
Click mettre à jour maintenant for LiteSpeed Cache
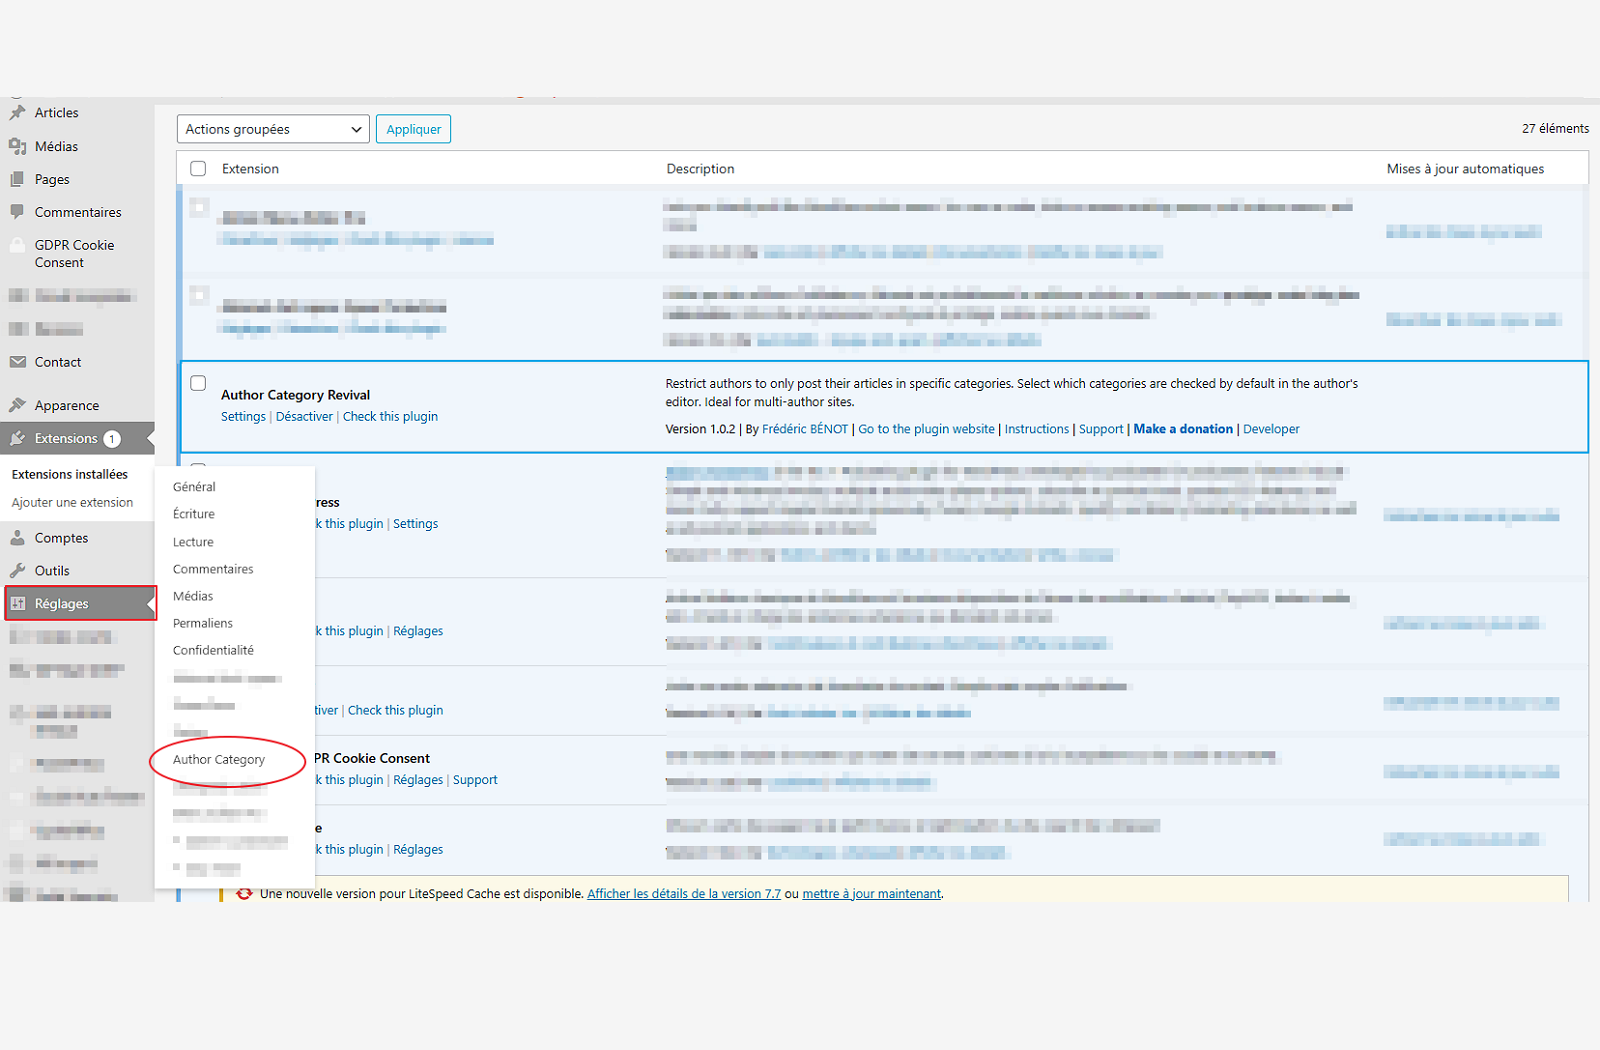(871, 893)
